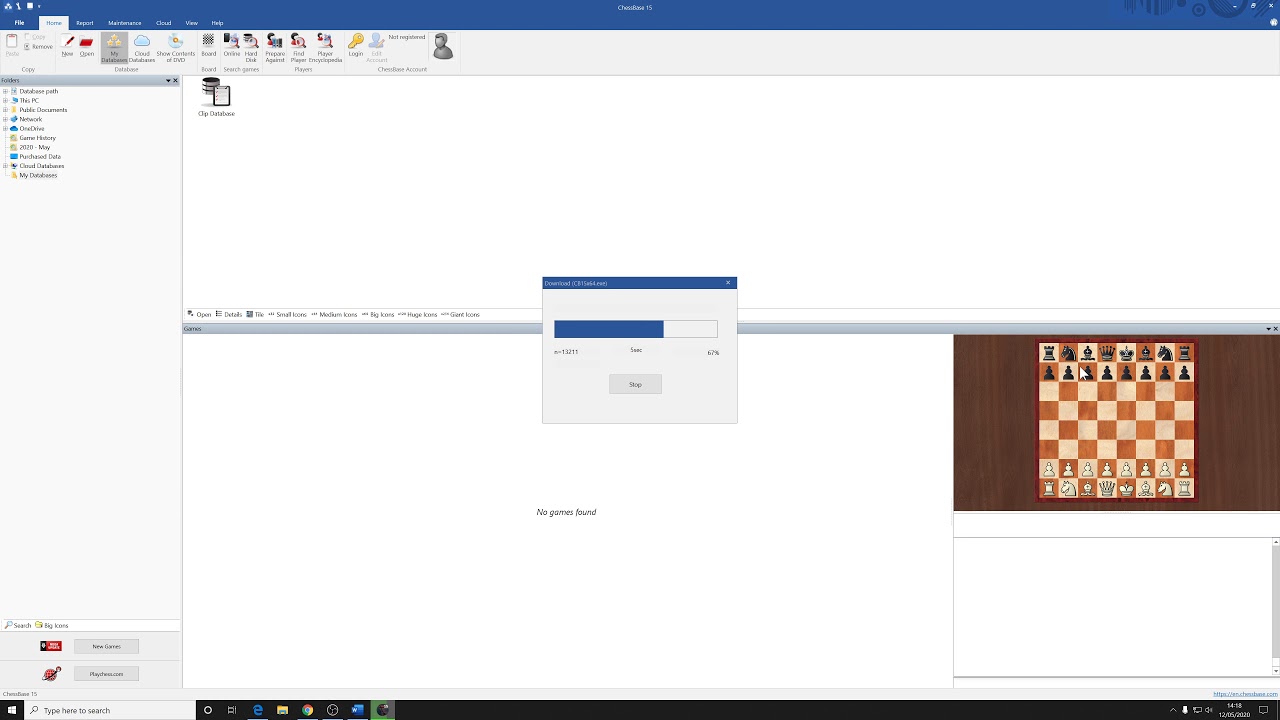Select the Home ribbon tab
This screenshot has height=720, width=1280.
tap(54, 23)
